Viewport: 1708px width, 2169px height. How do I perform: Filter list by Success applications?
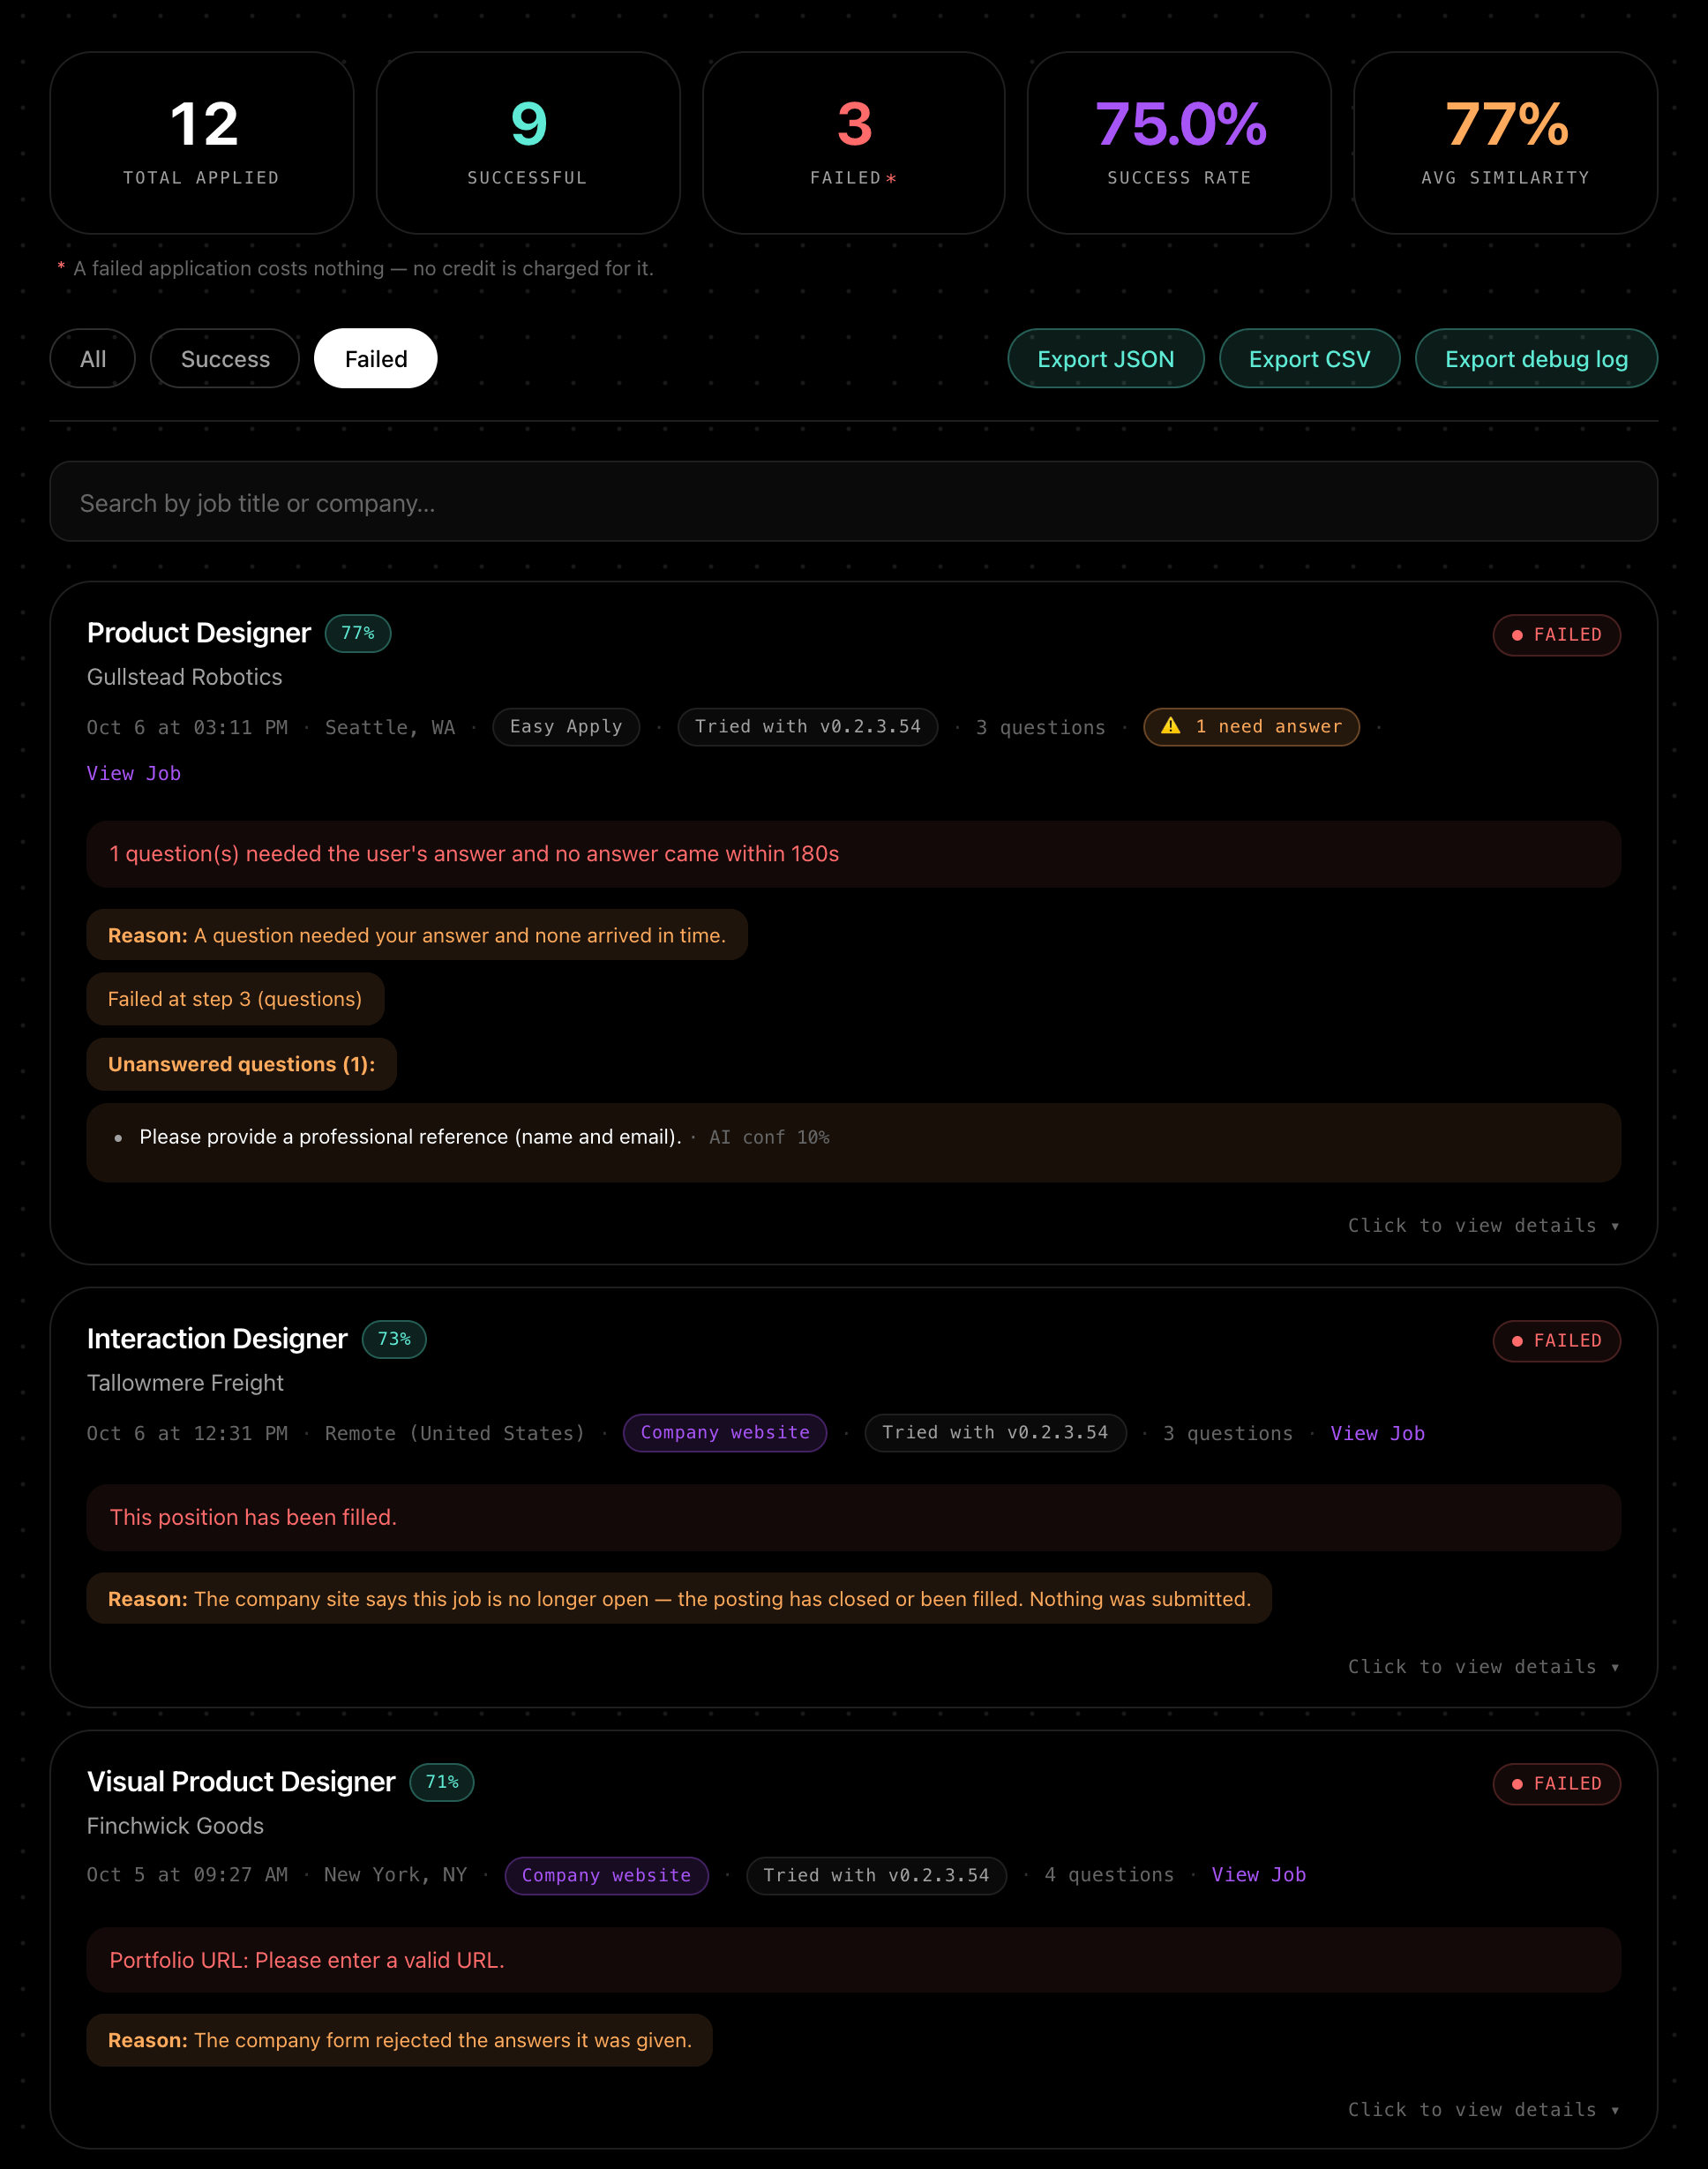click(x=225, y=358)
